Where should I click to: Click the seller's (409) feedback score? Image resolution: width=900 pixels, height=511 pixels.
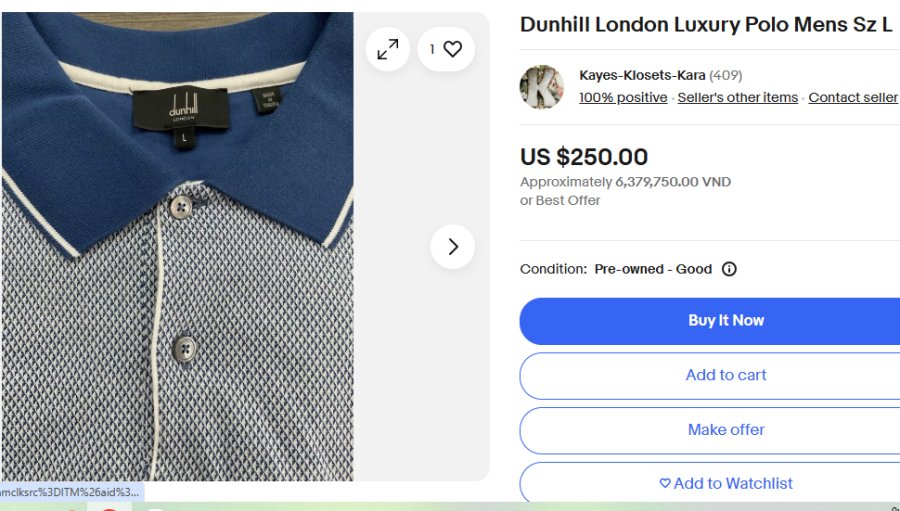(x=726, y=75)
